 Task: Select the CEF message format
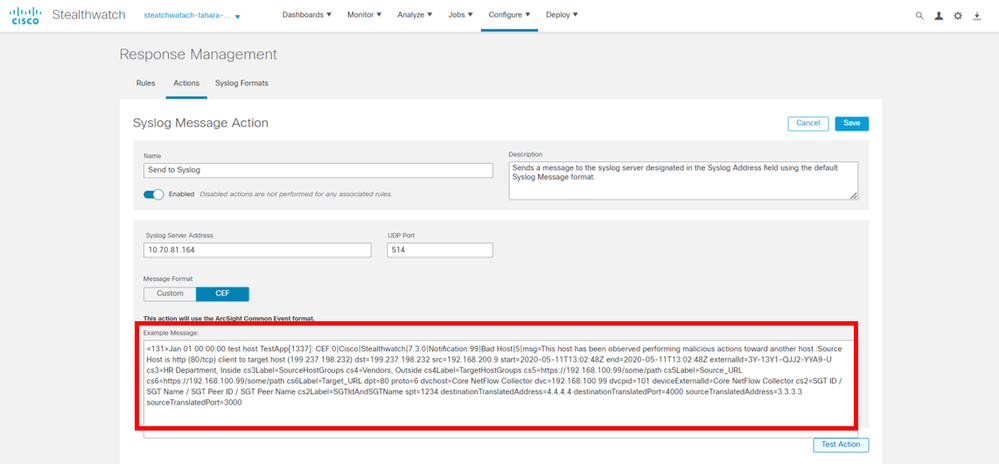point(222,294)
